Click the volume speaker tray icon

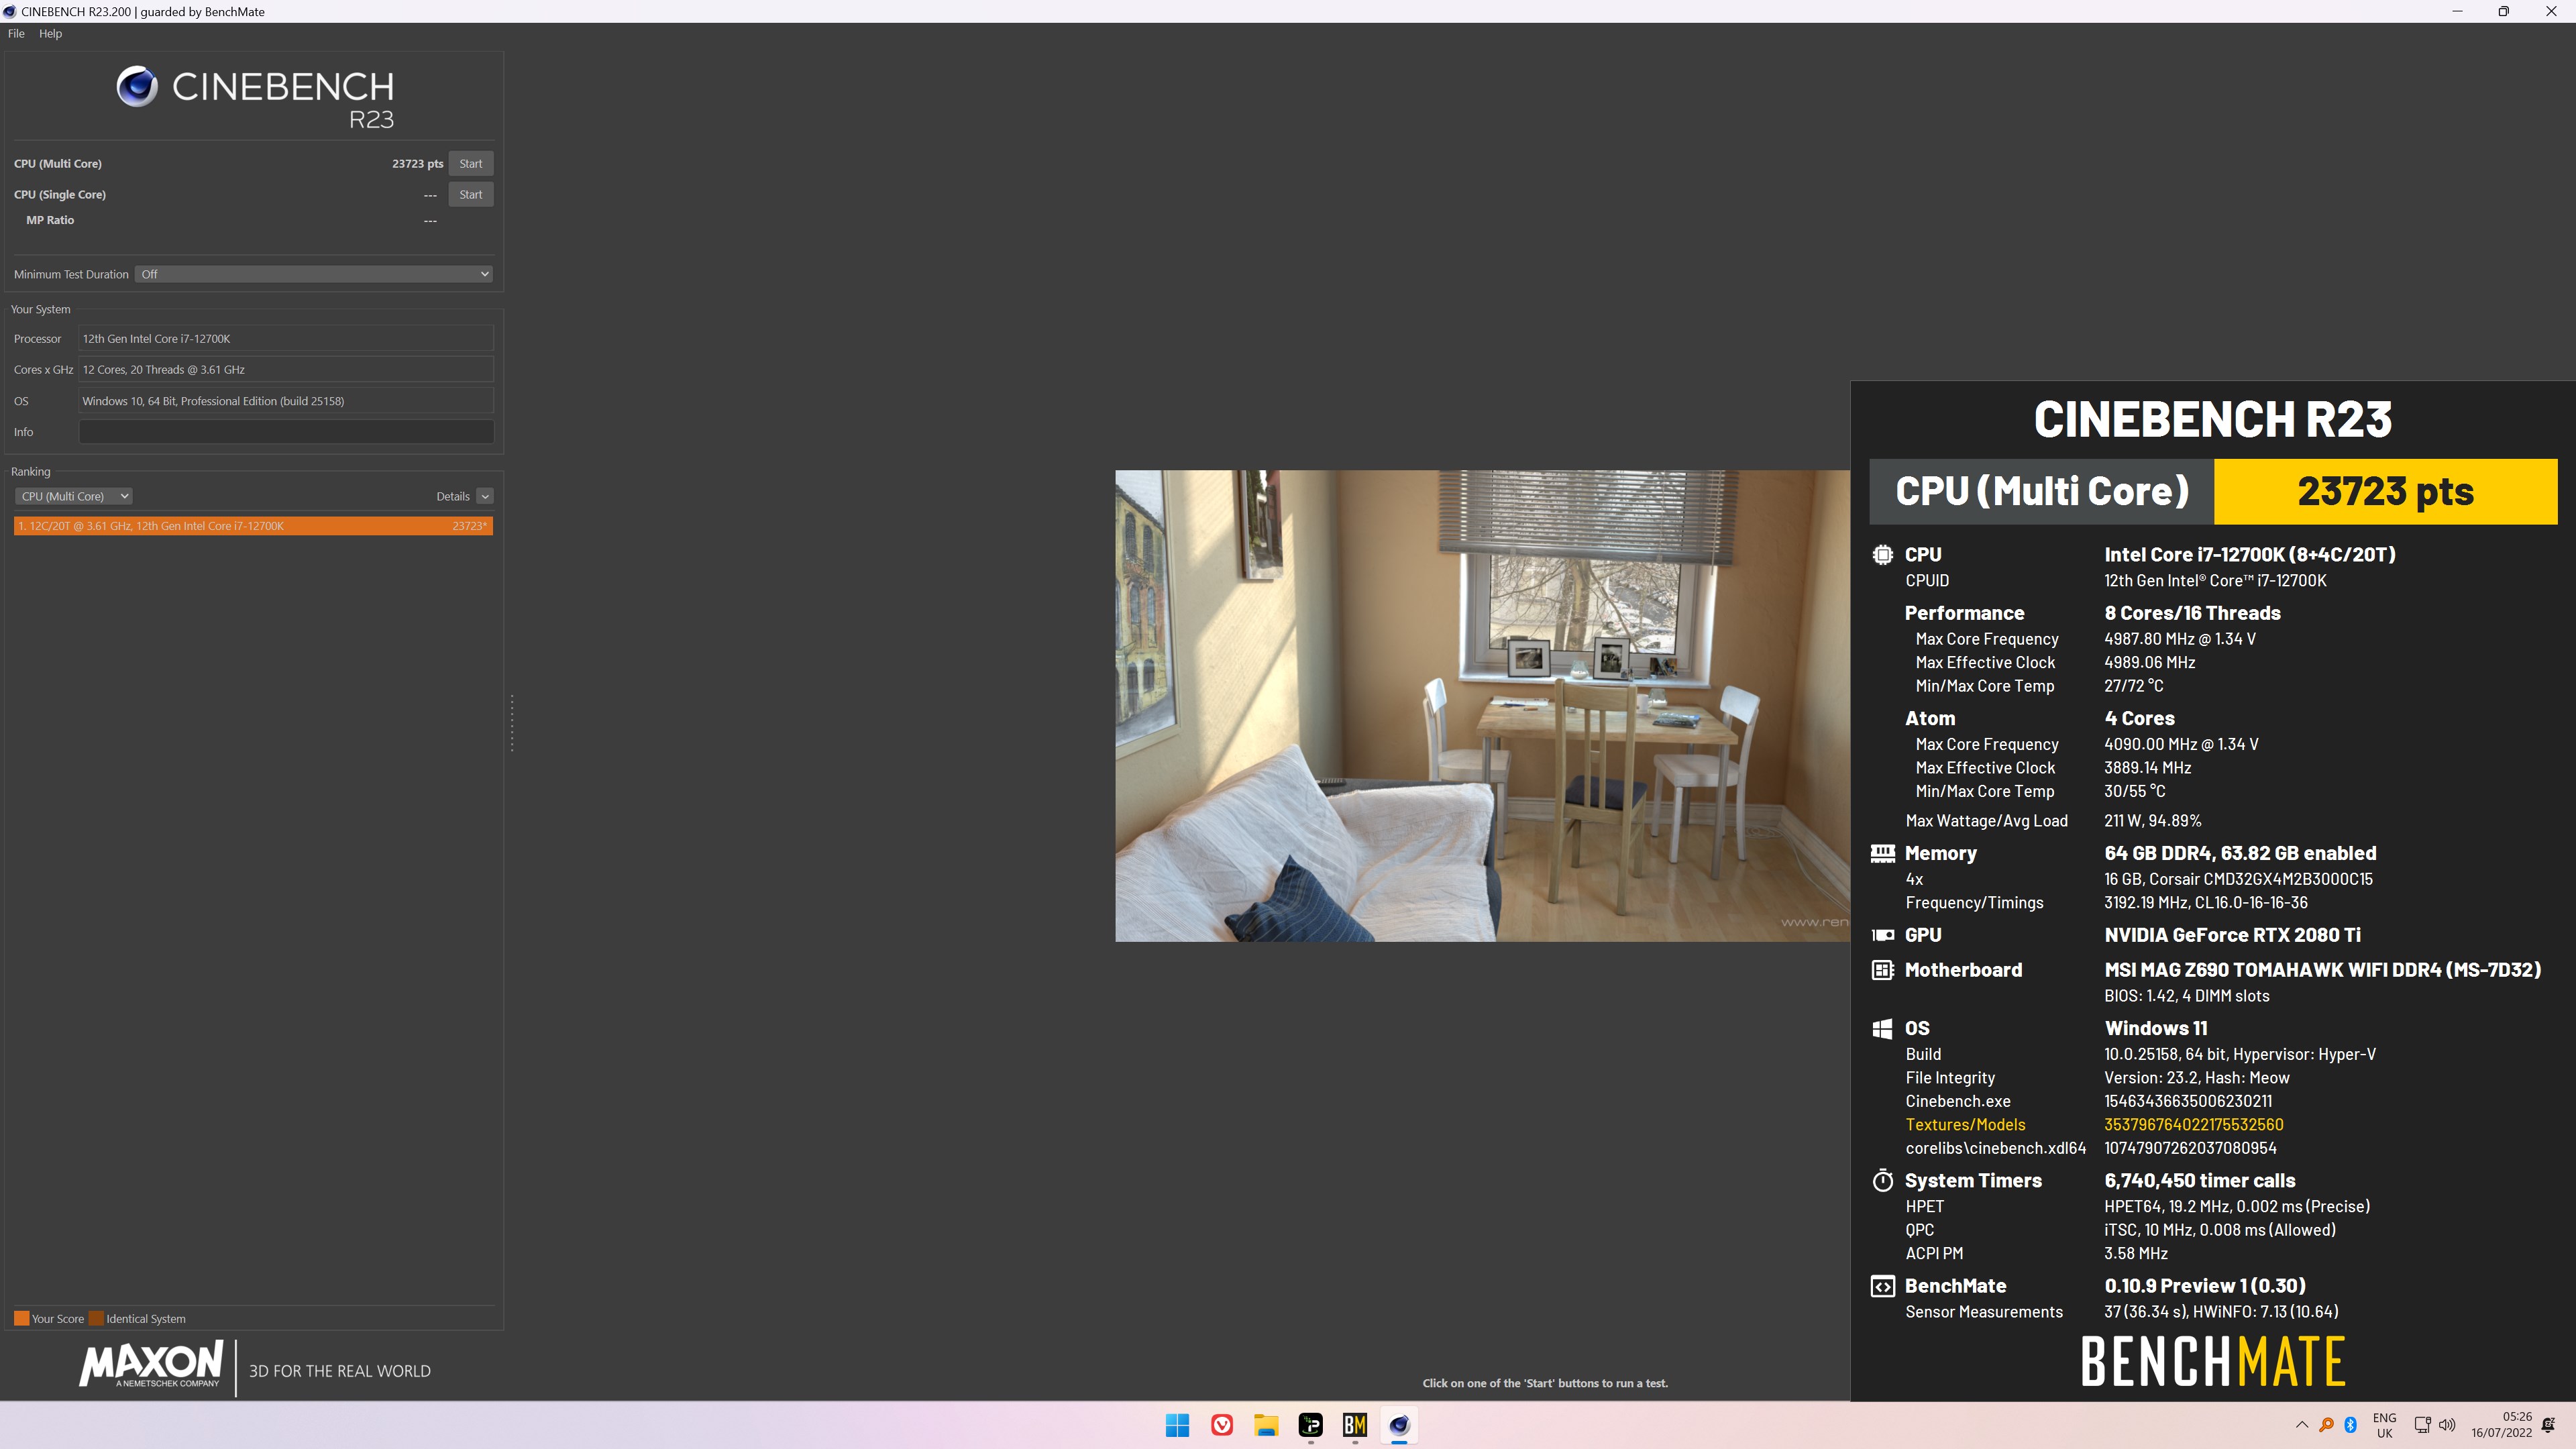click(x=2447, y=1425)
